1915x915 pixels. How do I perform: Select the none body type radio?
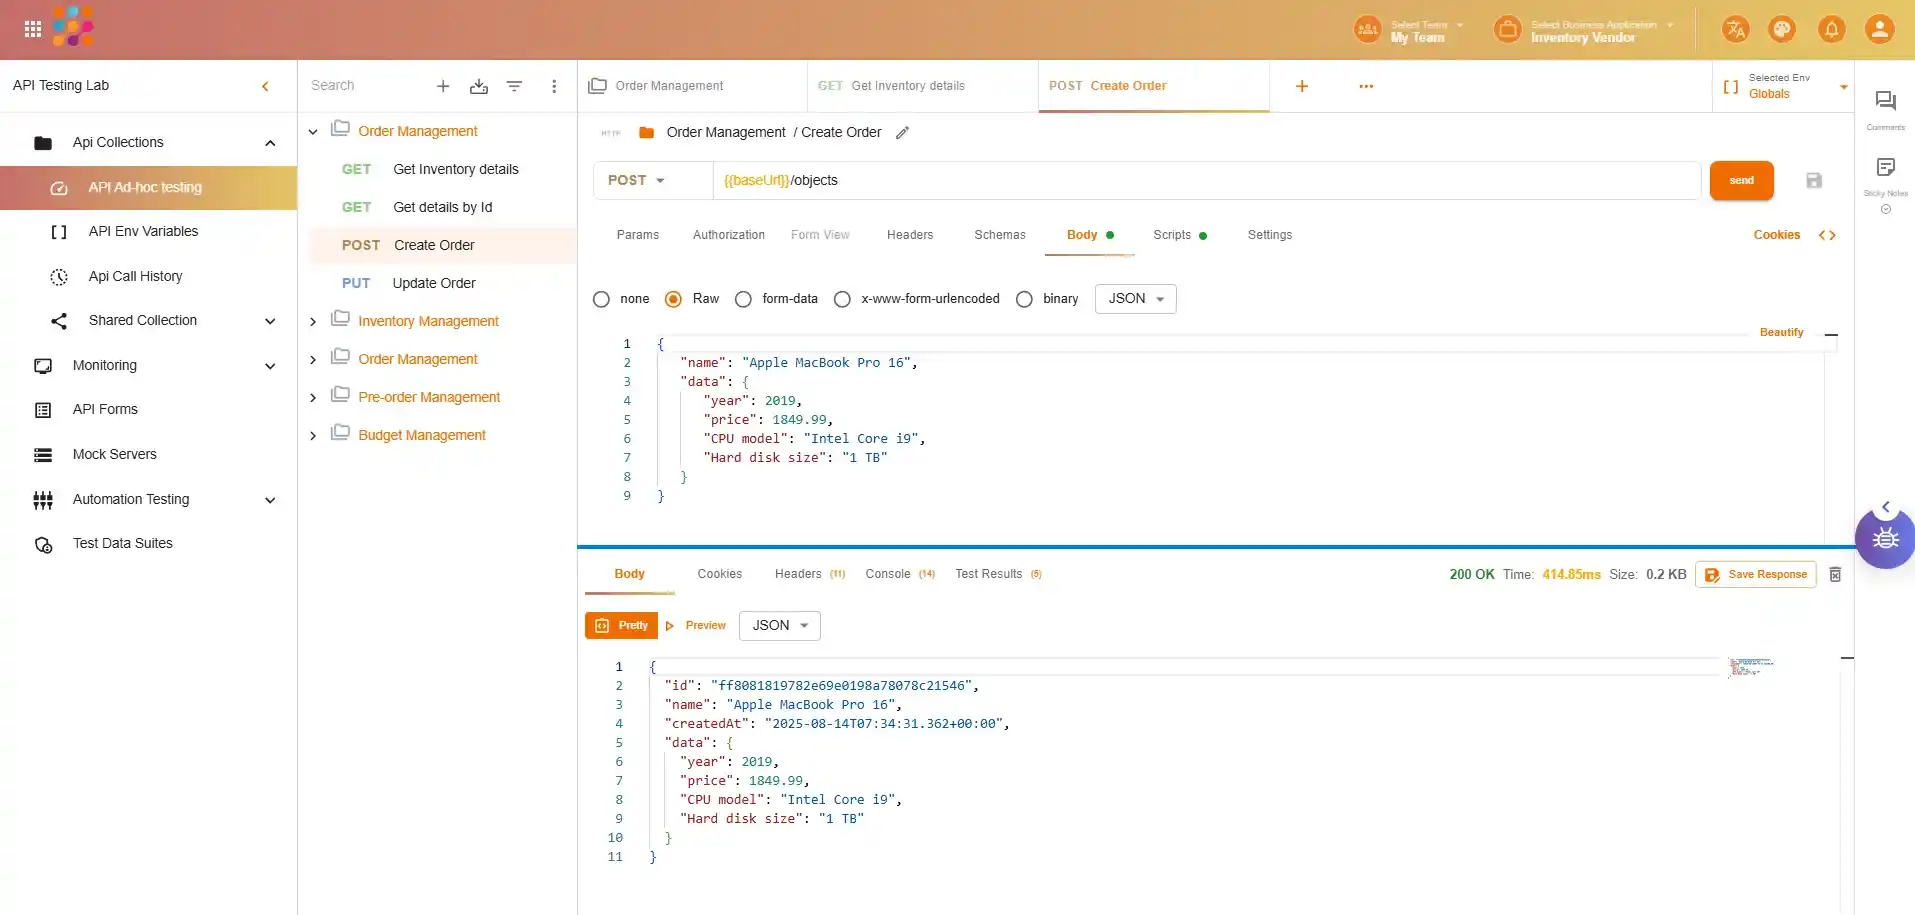[601, 299]
